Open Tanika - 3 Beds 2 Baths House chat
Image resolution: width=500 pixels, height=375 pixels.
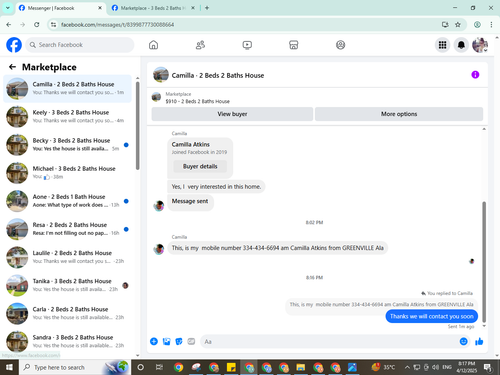coord(68,285)
